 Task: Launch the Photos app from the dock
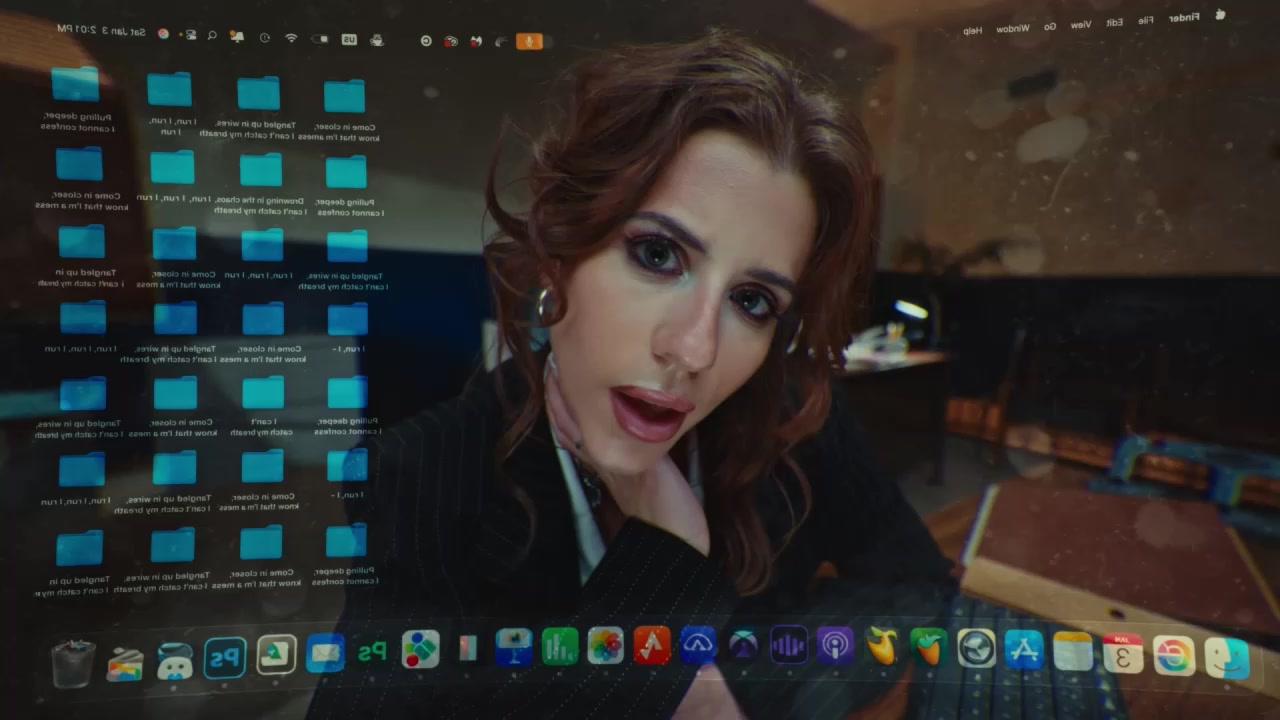(x=605, y=646)
